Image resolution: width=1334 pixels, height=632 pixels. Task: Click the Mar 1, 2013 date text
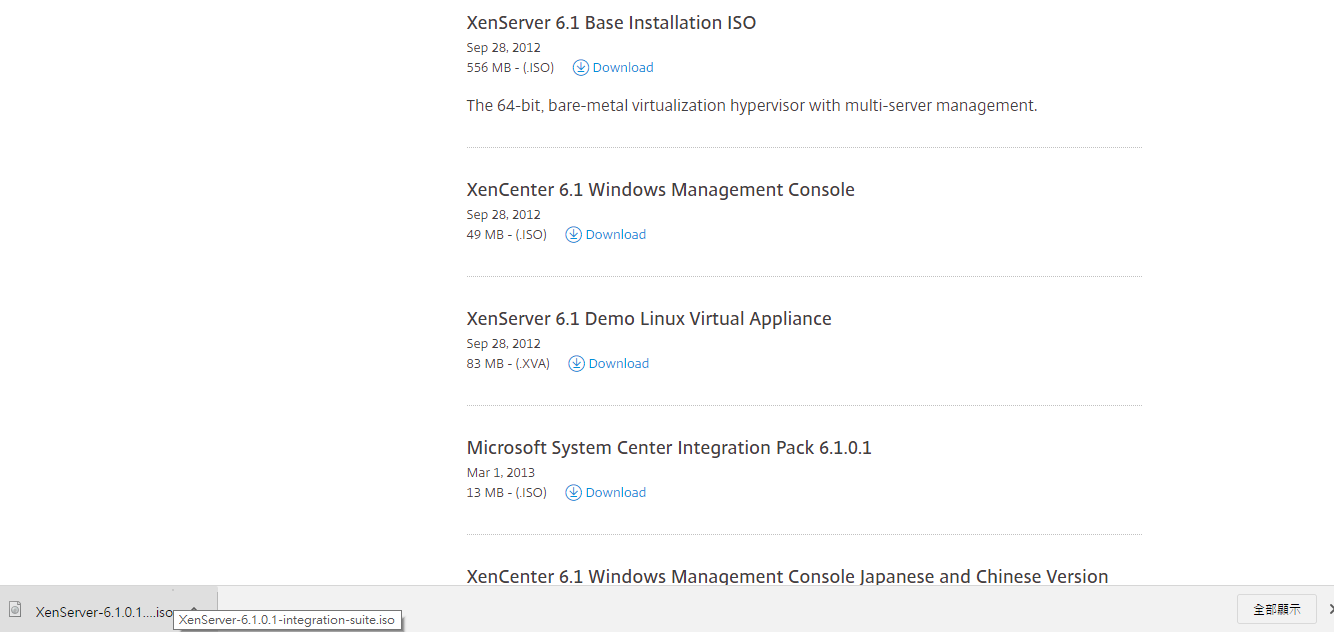(501, 472)
